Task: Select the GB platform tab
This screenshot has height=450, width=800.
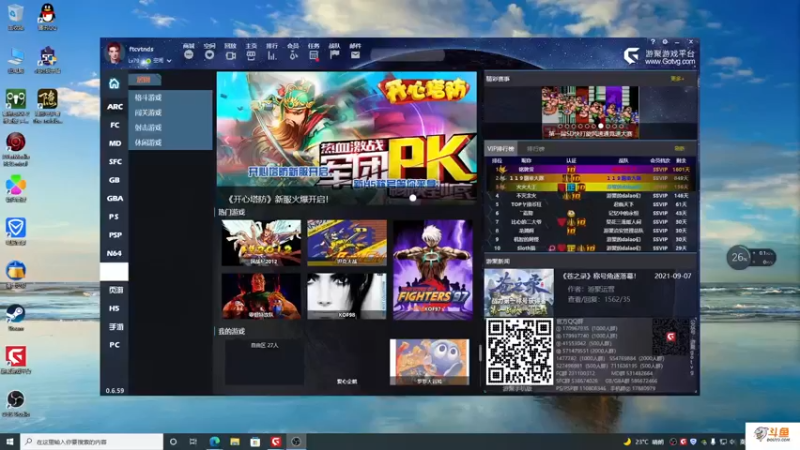Action: (x=114, y=180)
